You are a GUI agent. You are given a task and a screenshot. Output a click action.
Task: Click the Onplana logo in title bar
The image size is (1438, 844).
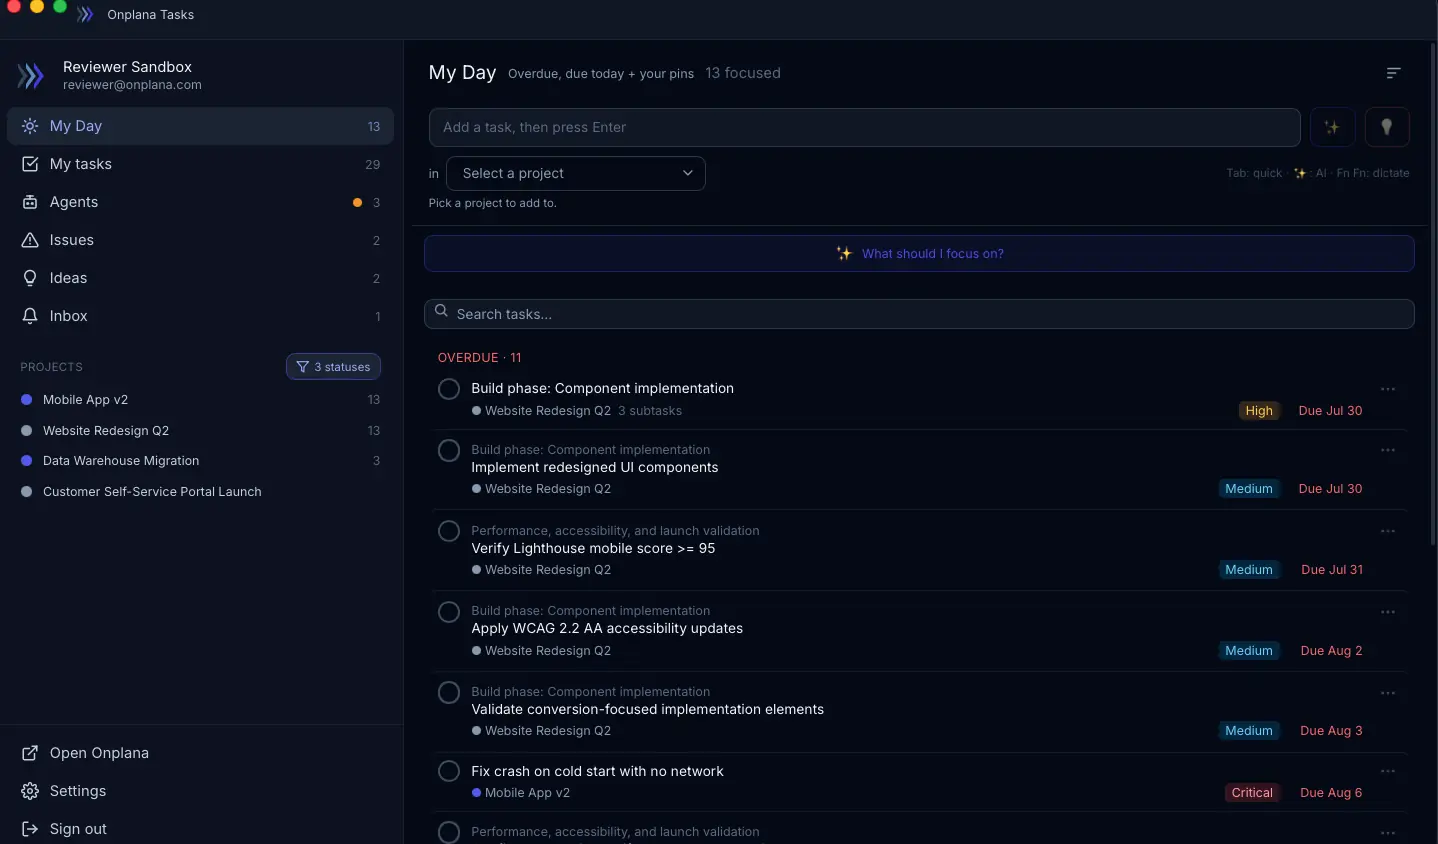pos(85,14)
